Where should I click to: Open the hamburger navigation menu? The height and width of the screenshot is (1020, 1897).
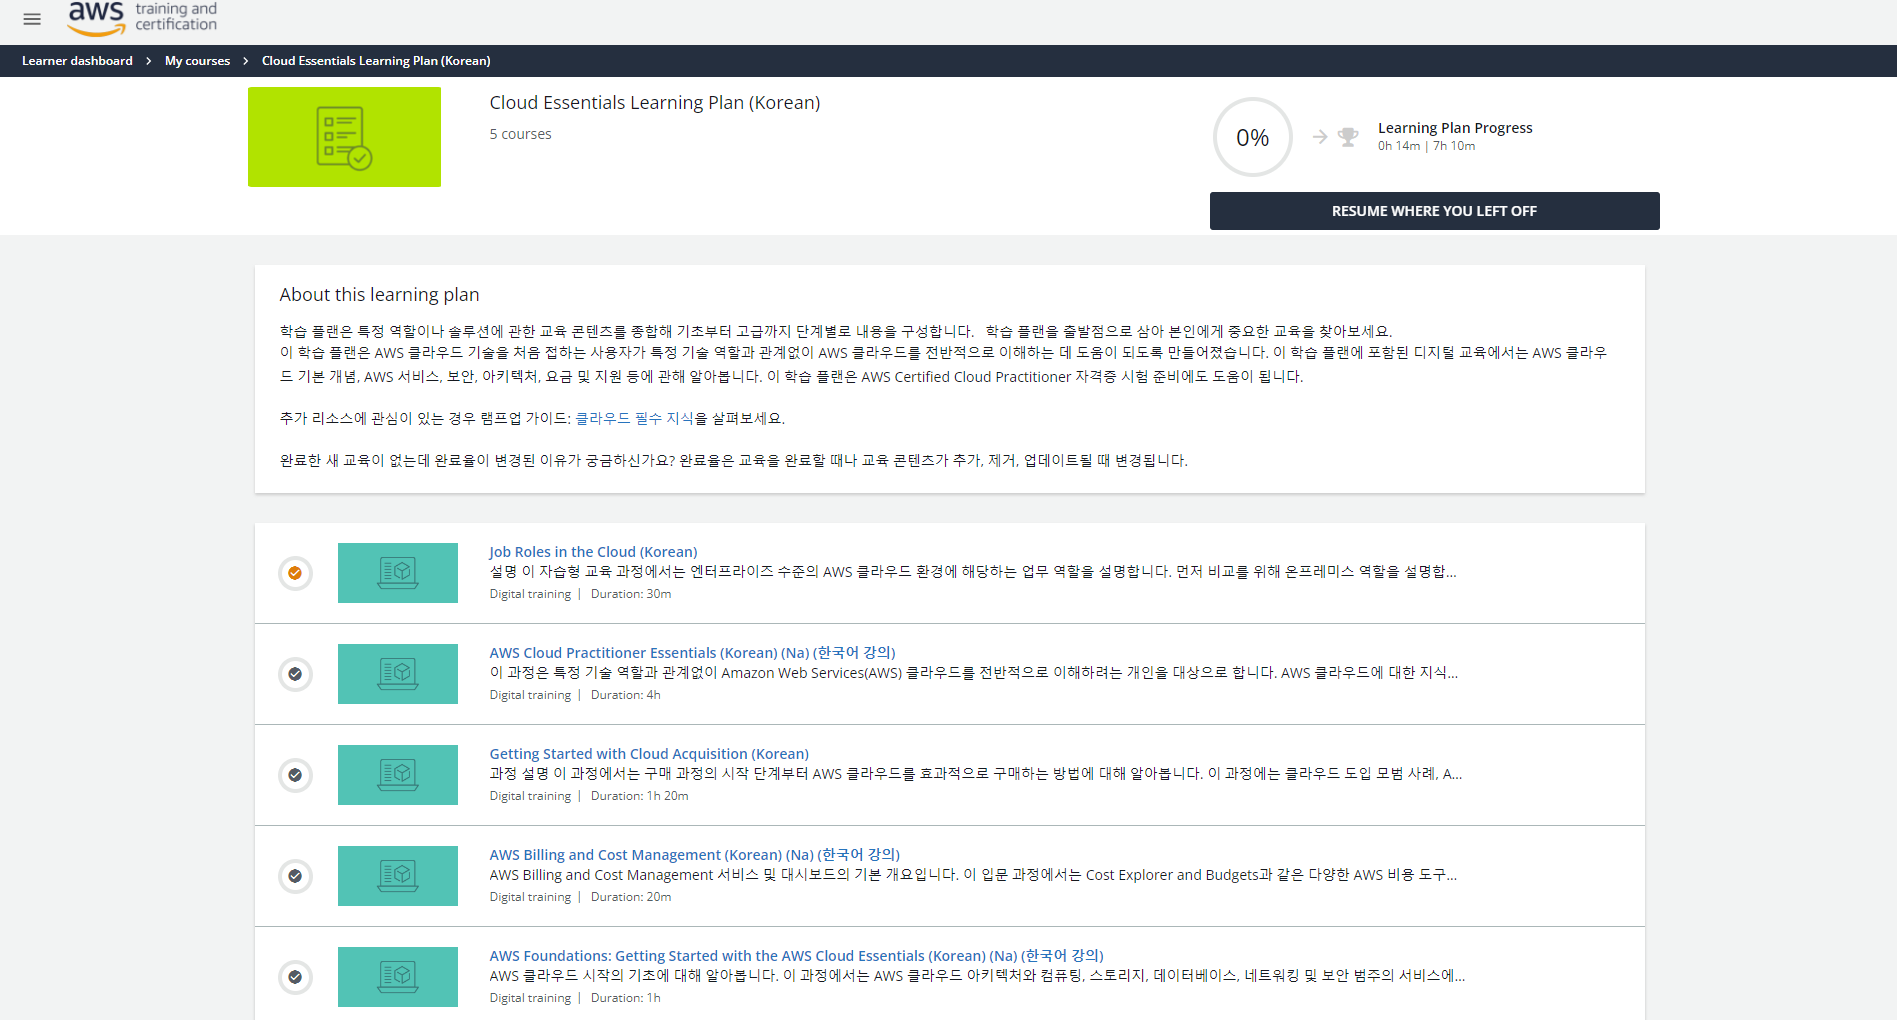click(32, 19)
